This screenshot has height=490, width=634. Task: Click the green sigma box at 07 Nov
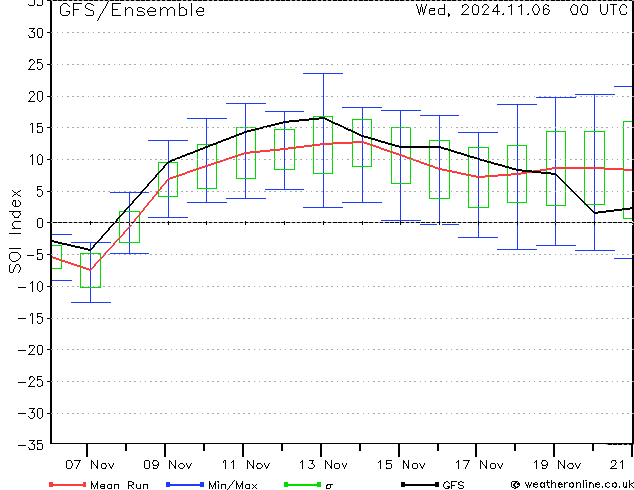90,270
